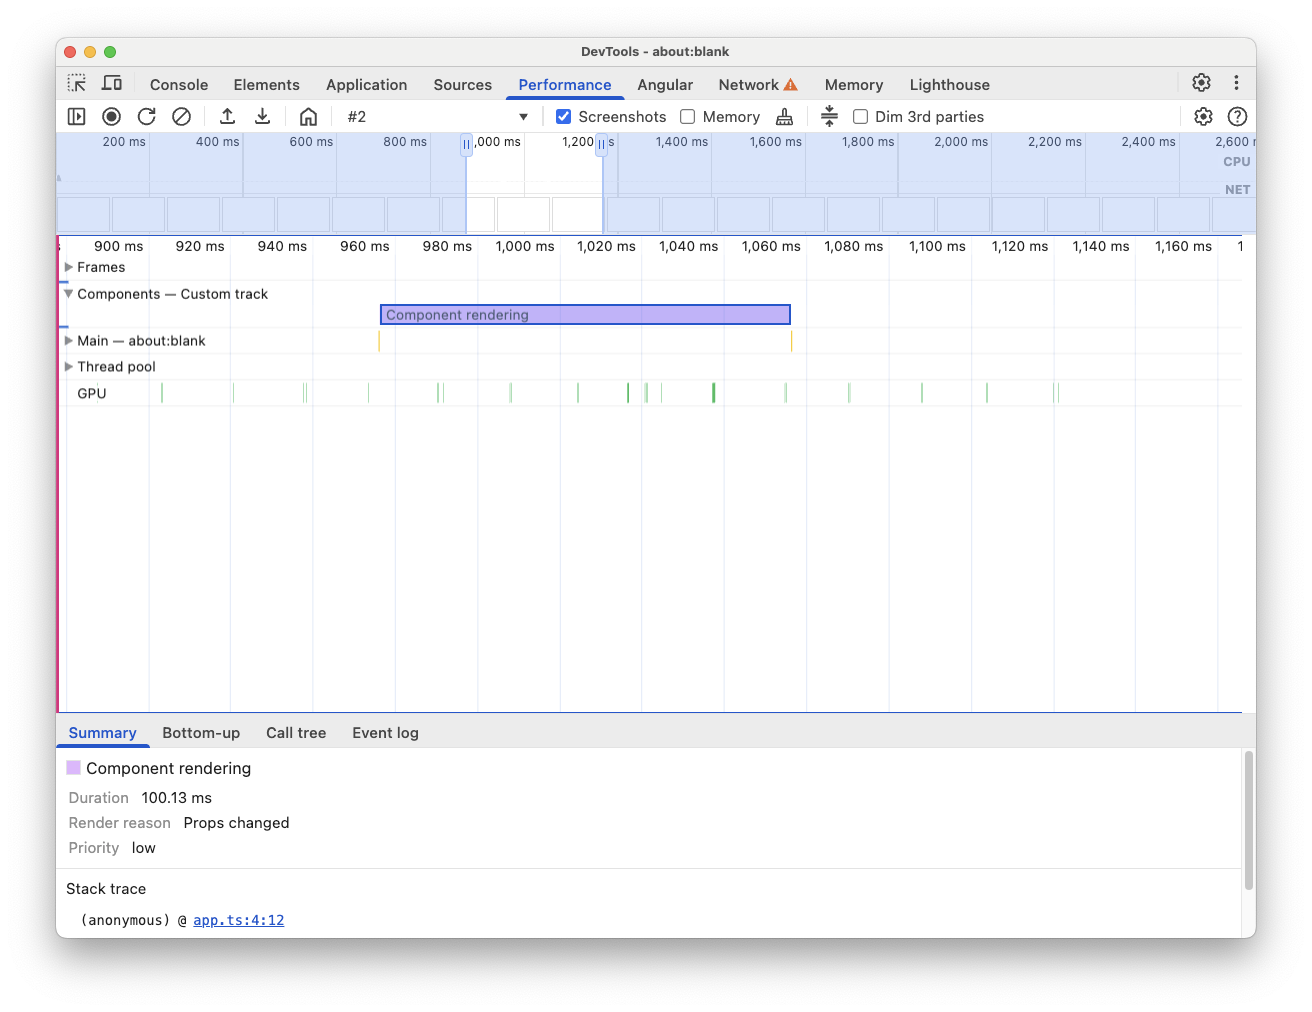The height and width of the screenshot is (1012, 1312).
Task: Switch to the Network panel tab
Action: [749, 85]
